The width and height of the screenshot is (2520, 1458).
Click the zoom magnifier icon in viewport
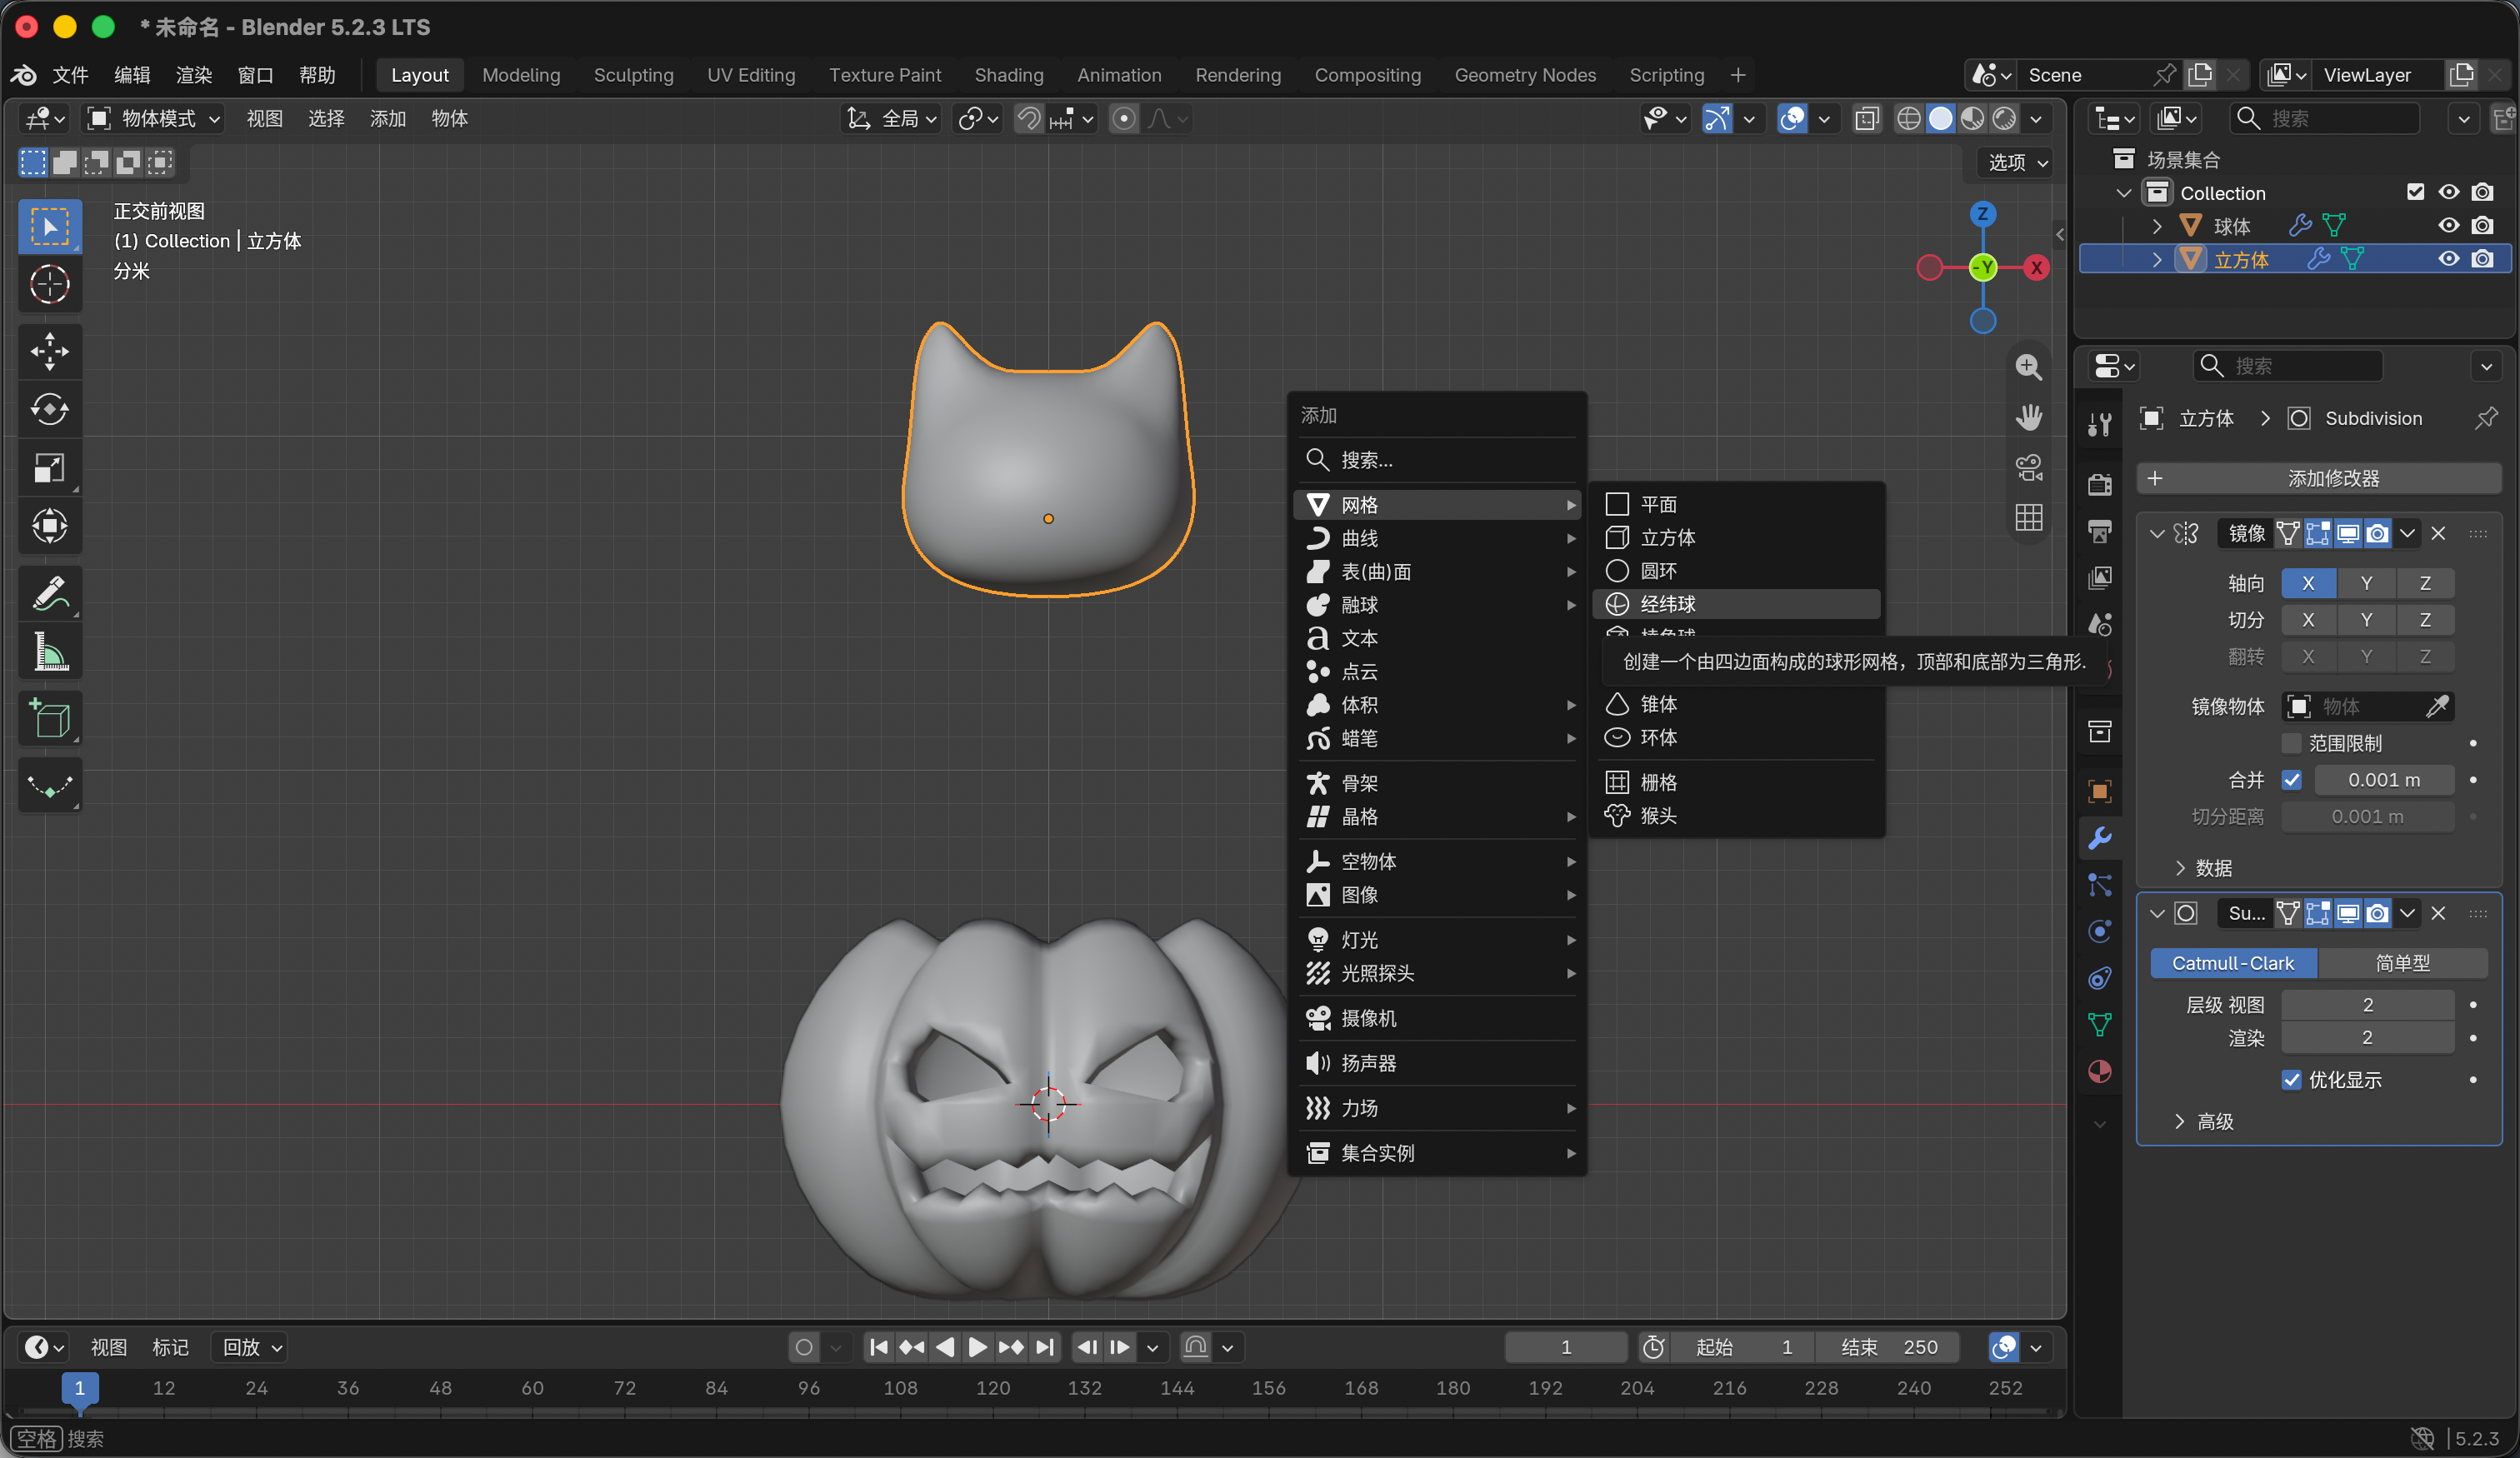[2028, 367]
